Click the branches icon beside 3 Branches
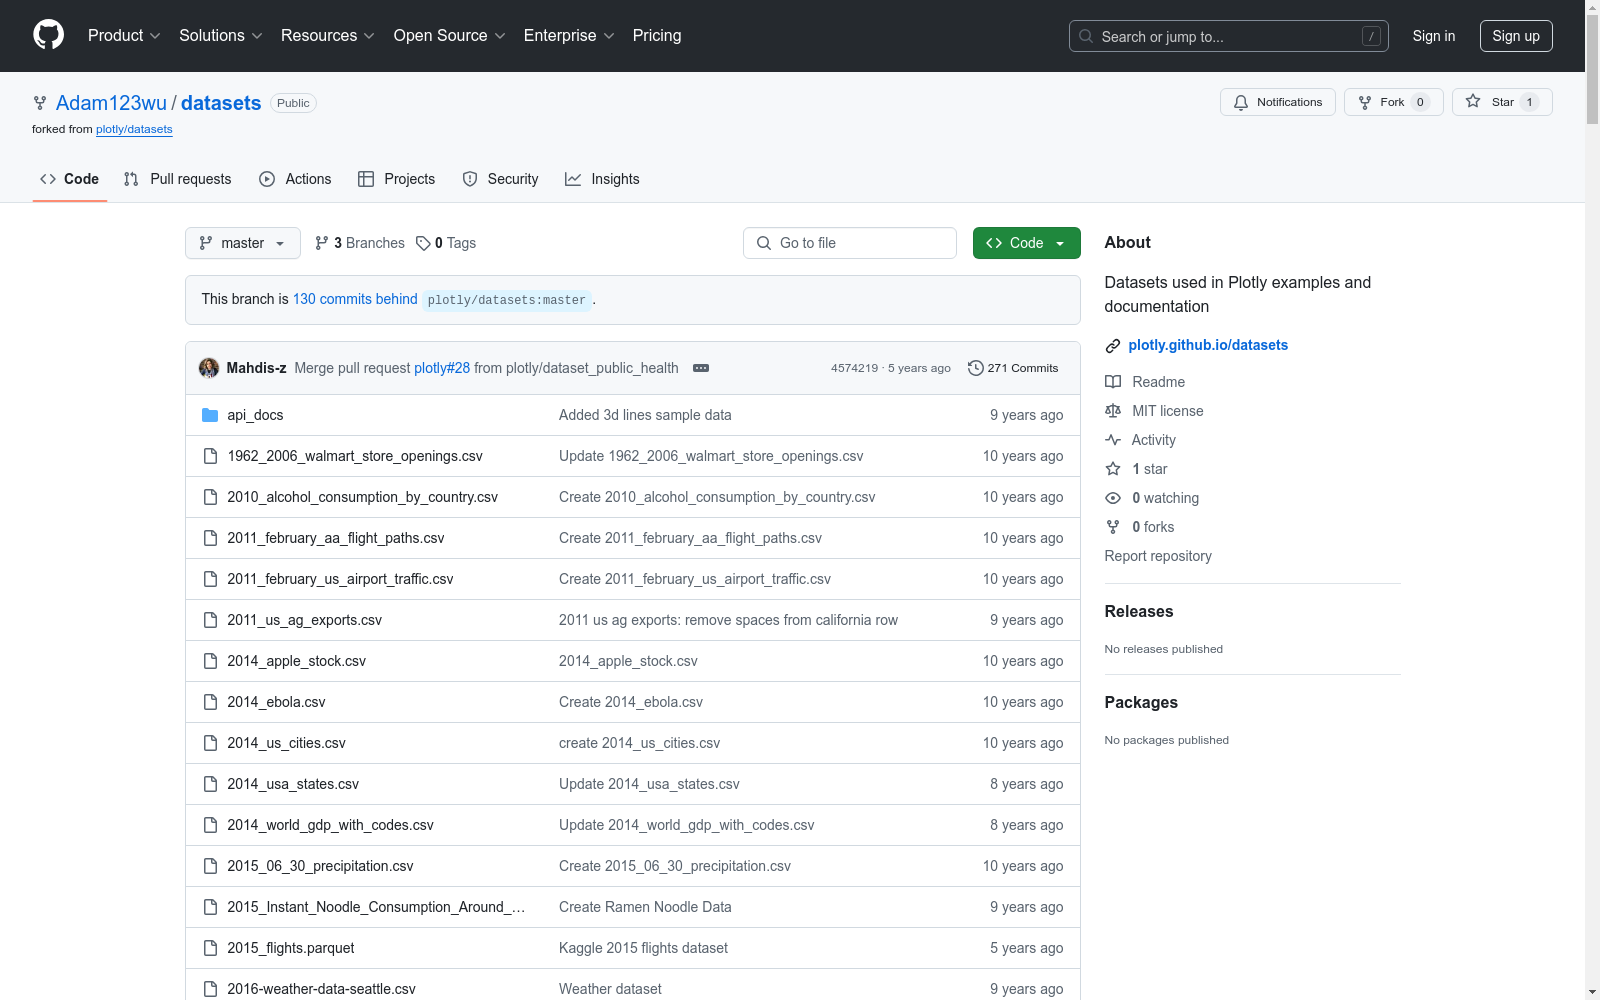1600x1000 pixels. click(x=322, y=243)
